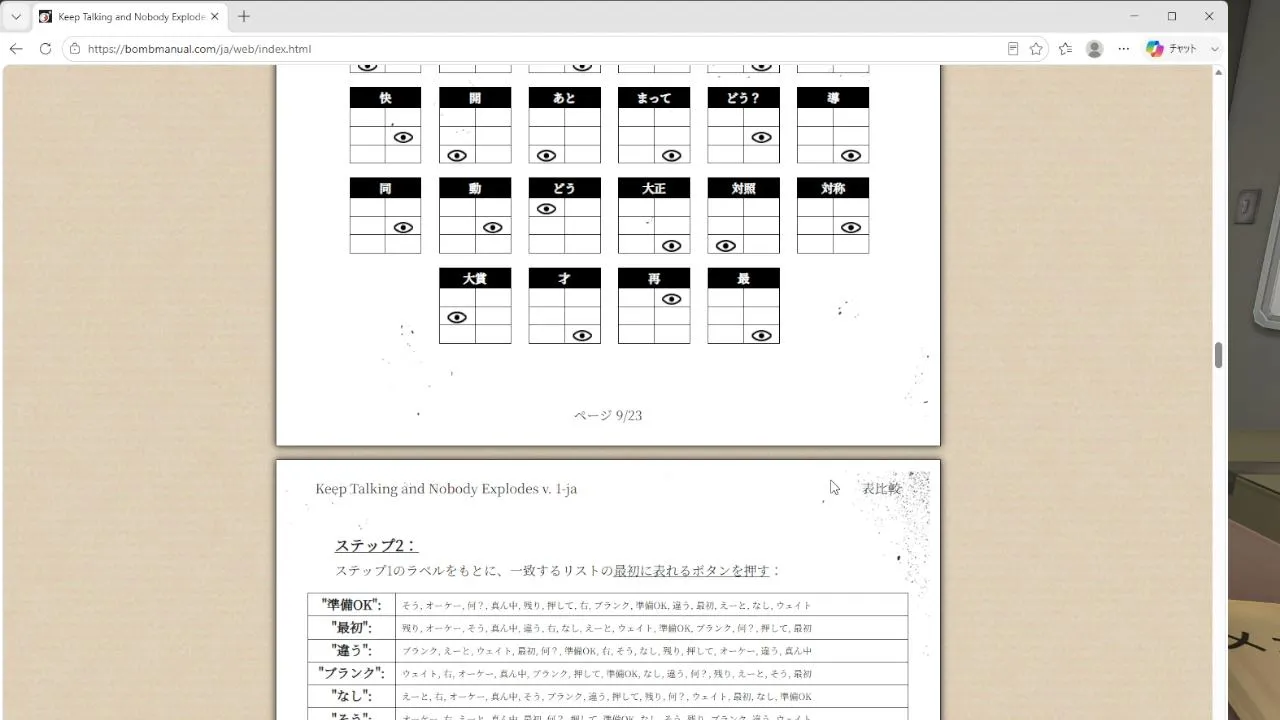
Task: Click the あと grid header
Action: (564, 98)
